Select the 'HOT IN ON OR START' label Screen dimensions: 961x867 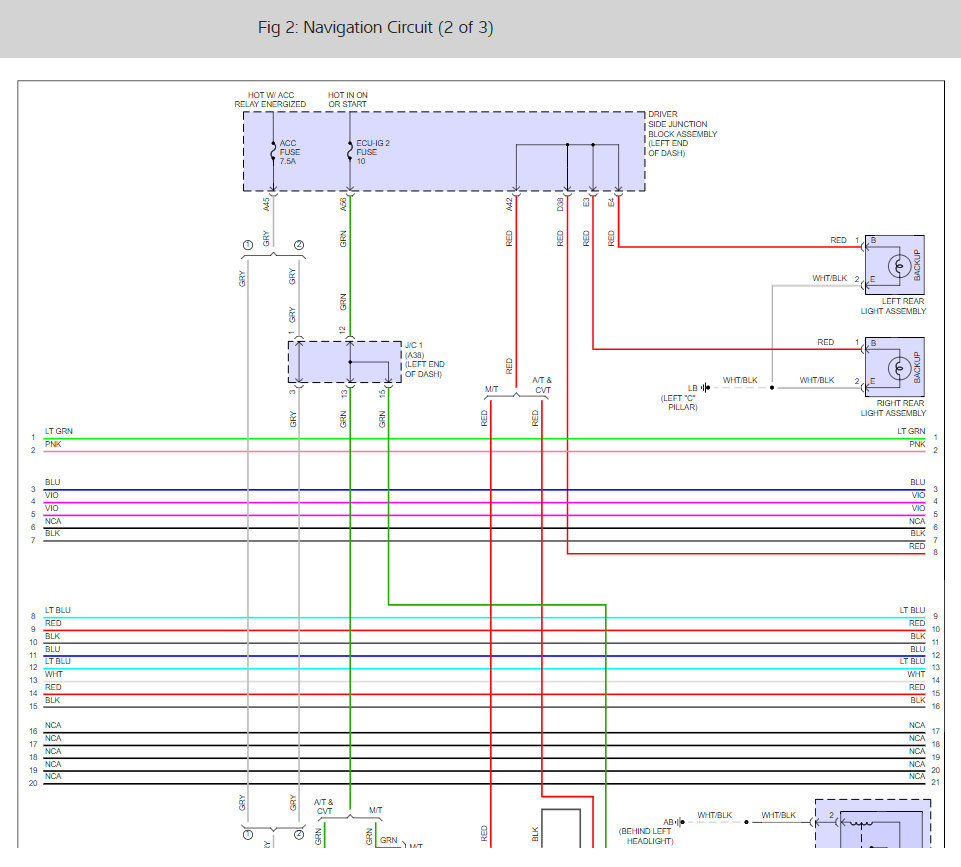coord(348,100)
